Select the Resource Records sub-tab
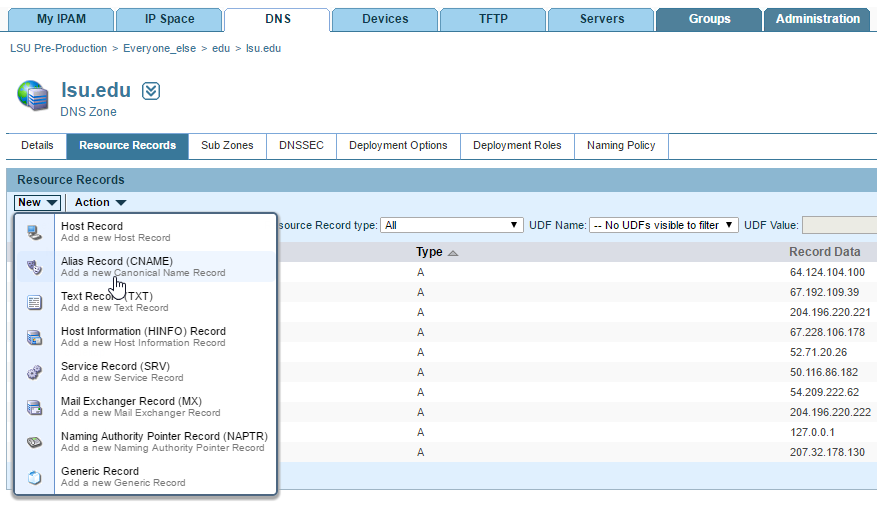877x509 pixels. [128, 146]
